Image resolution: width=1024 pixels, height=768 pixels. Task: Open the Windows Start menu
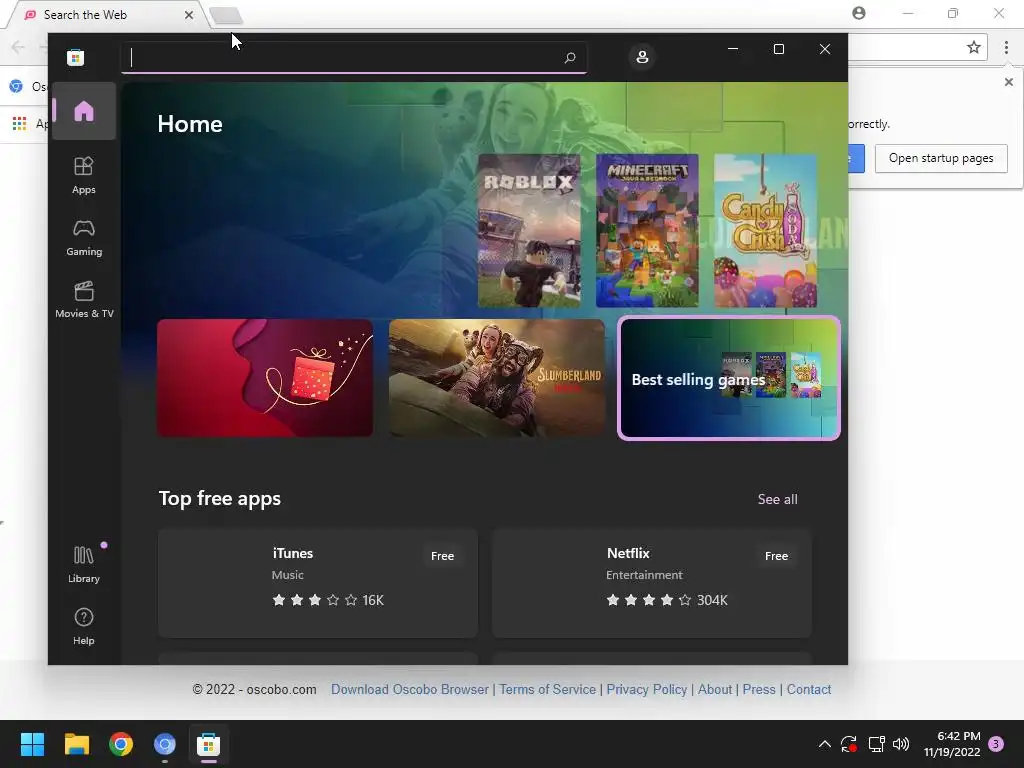click(x=32, y=744)
